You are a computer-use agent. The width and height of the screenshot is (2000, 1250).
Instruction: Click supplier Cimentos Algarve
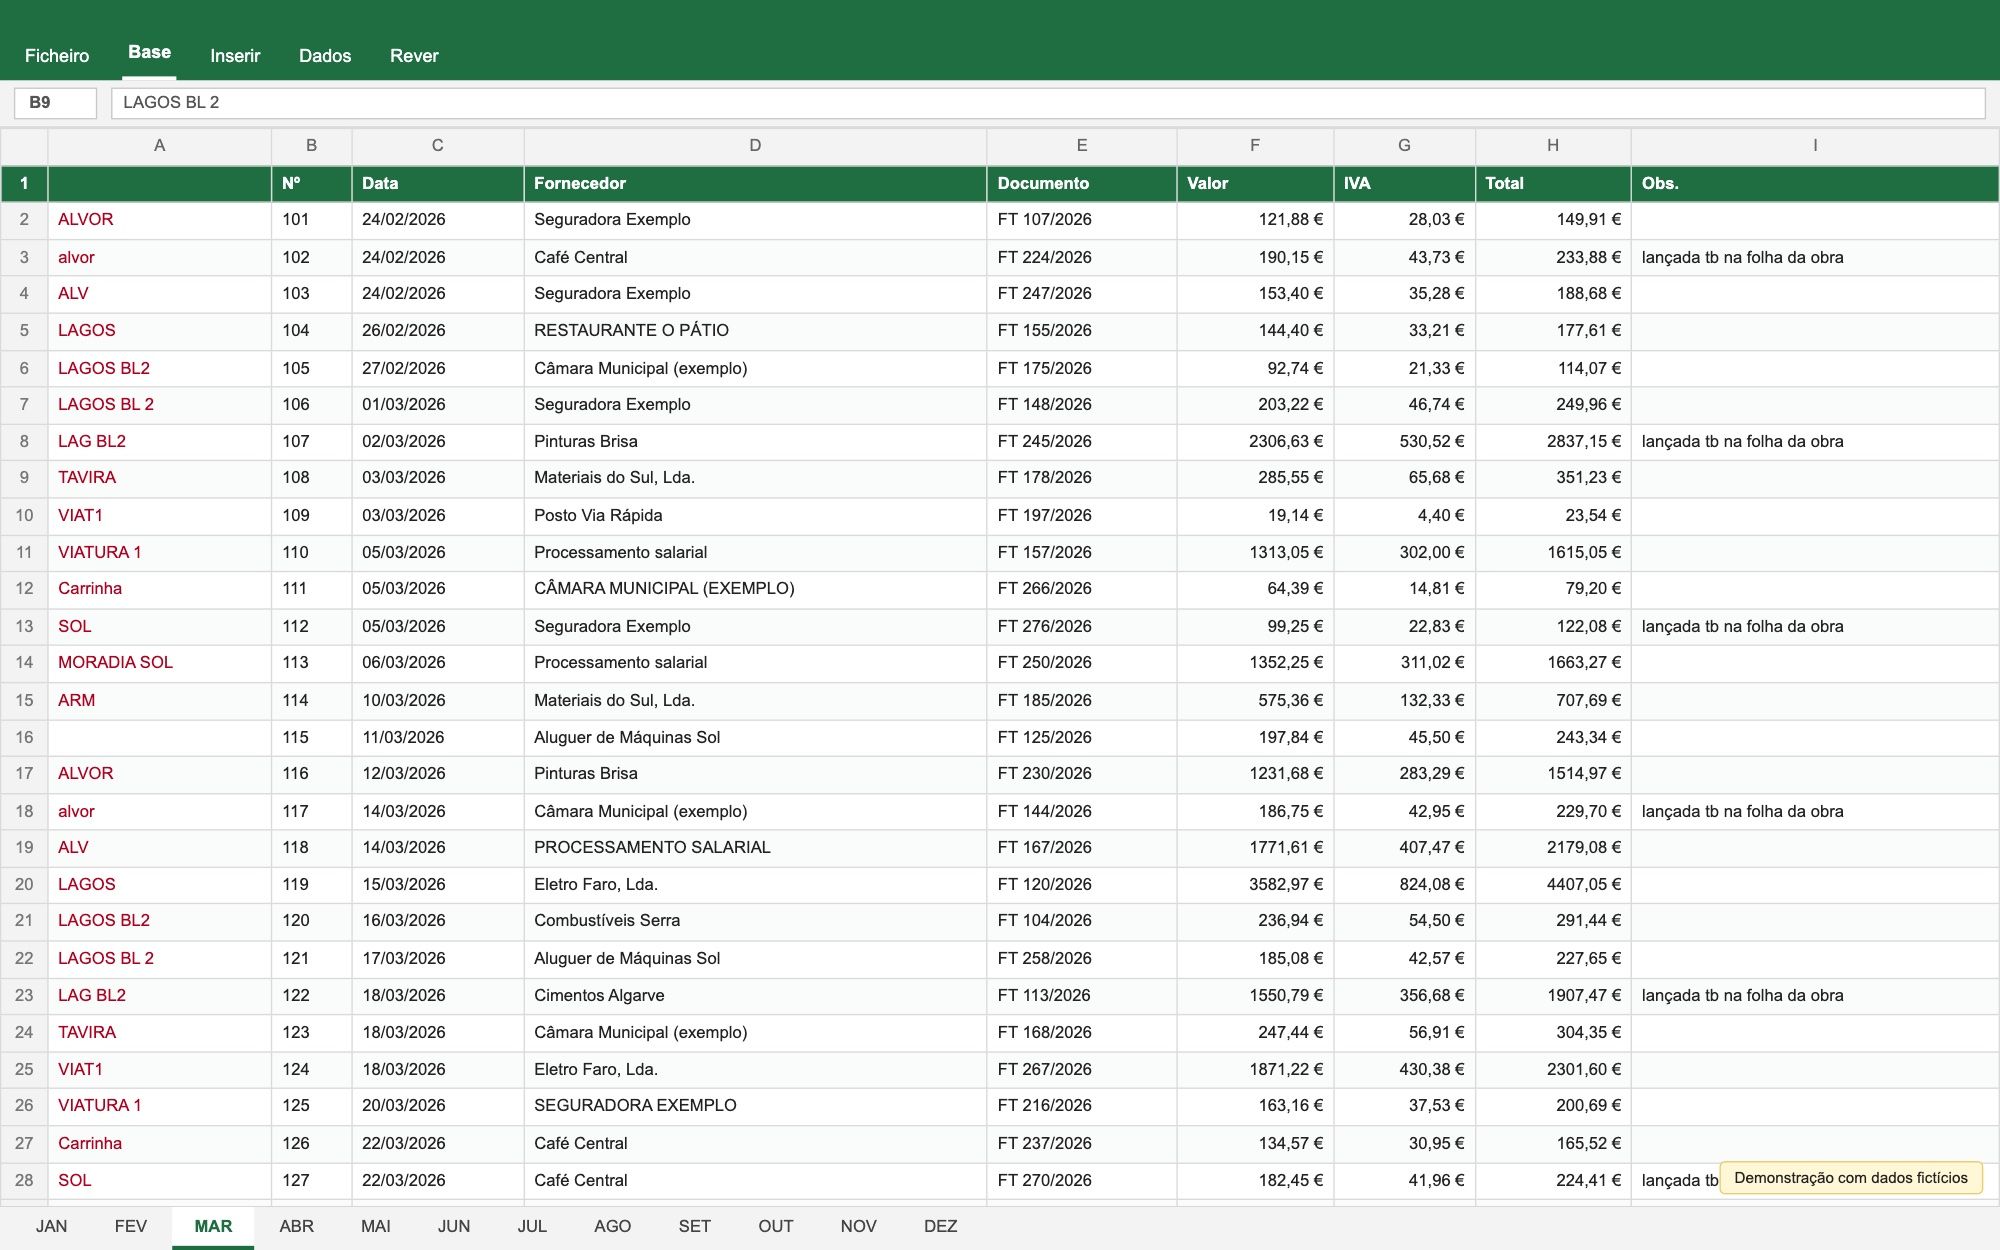coord(755,995)
